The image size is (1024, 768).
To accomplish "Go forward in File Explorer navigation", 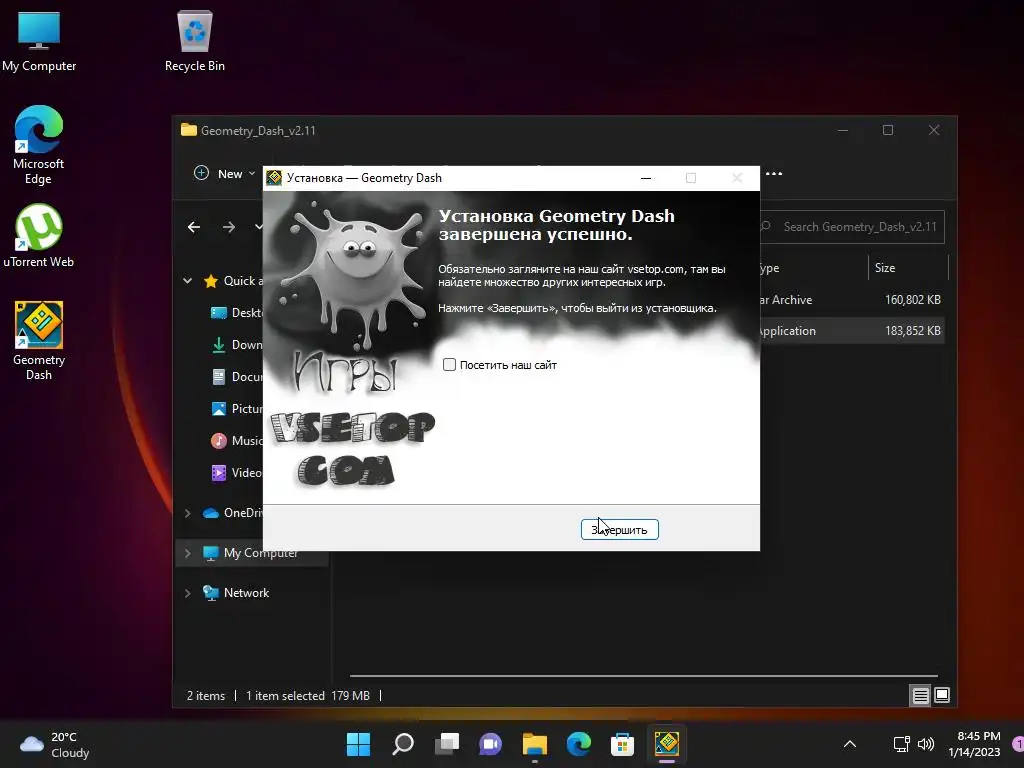I will (x=229, y=227).
